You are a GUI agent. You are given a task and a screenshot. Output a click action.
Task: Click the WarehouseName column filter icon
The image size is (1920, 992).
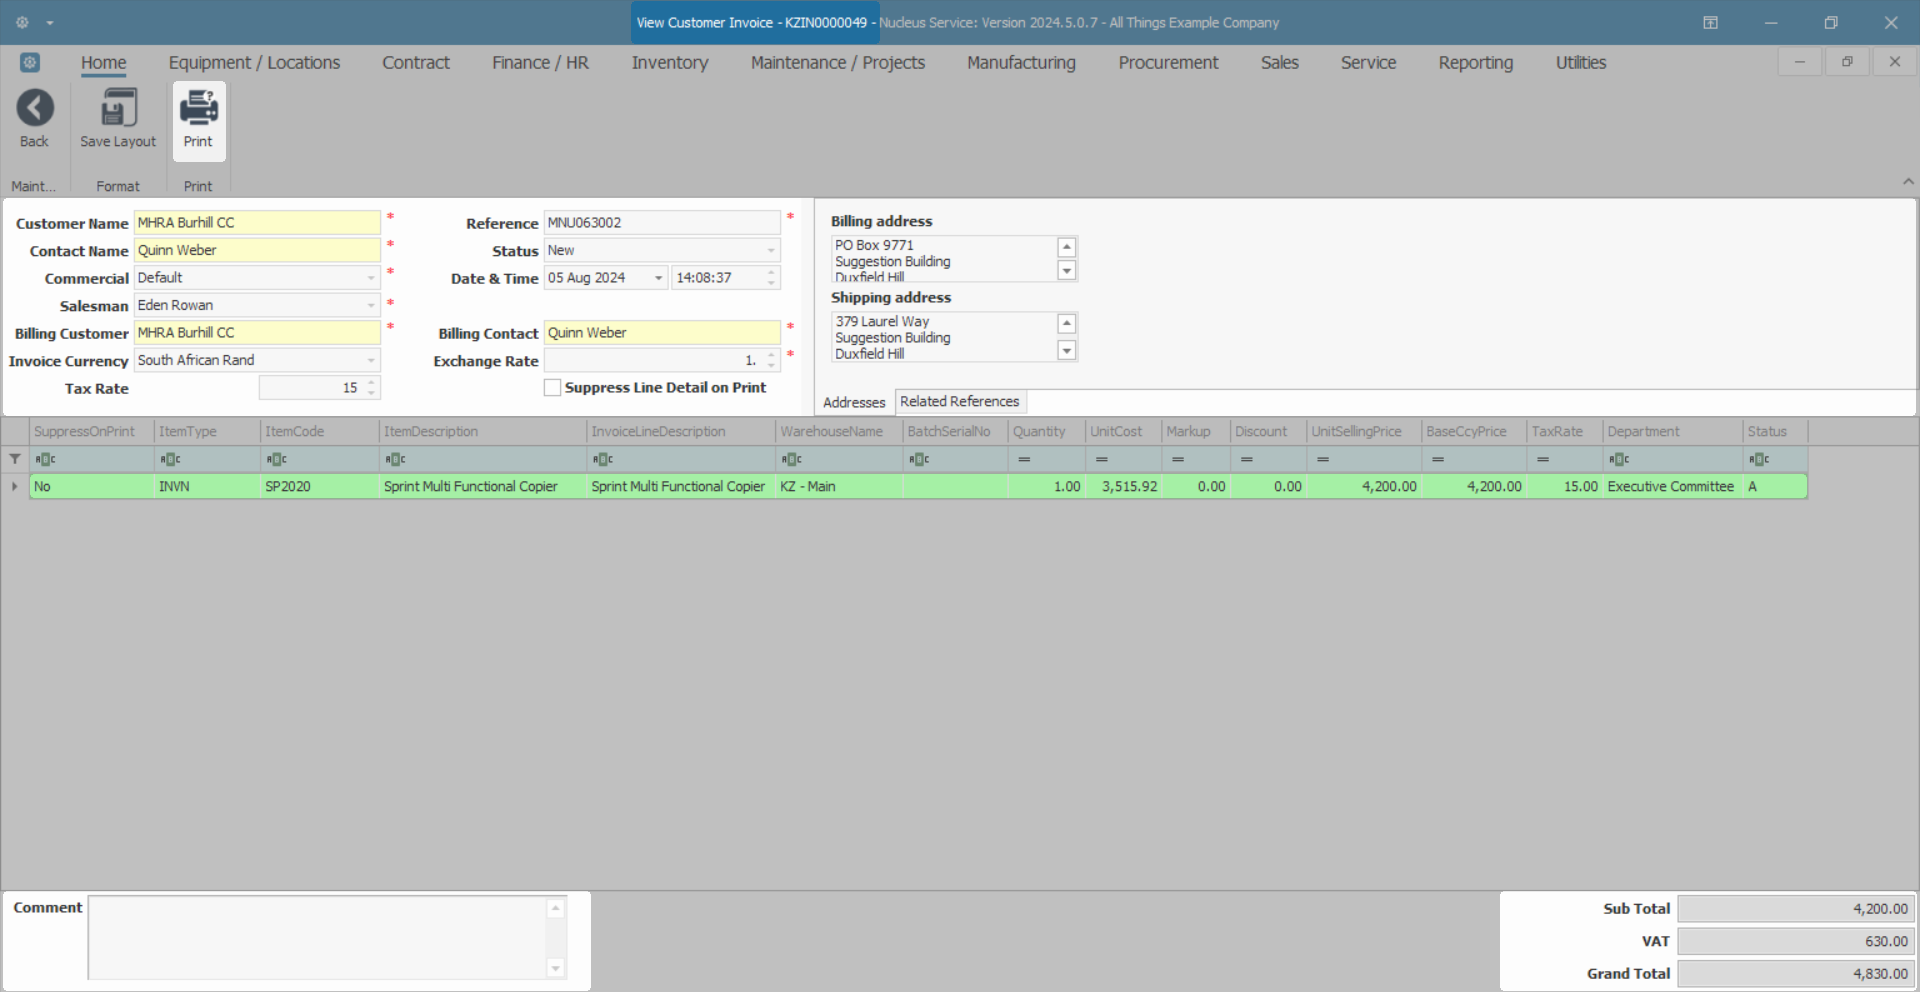pyautogui.click(x=791, y=459)
